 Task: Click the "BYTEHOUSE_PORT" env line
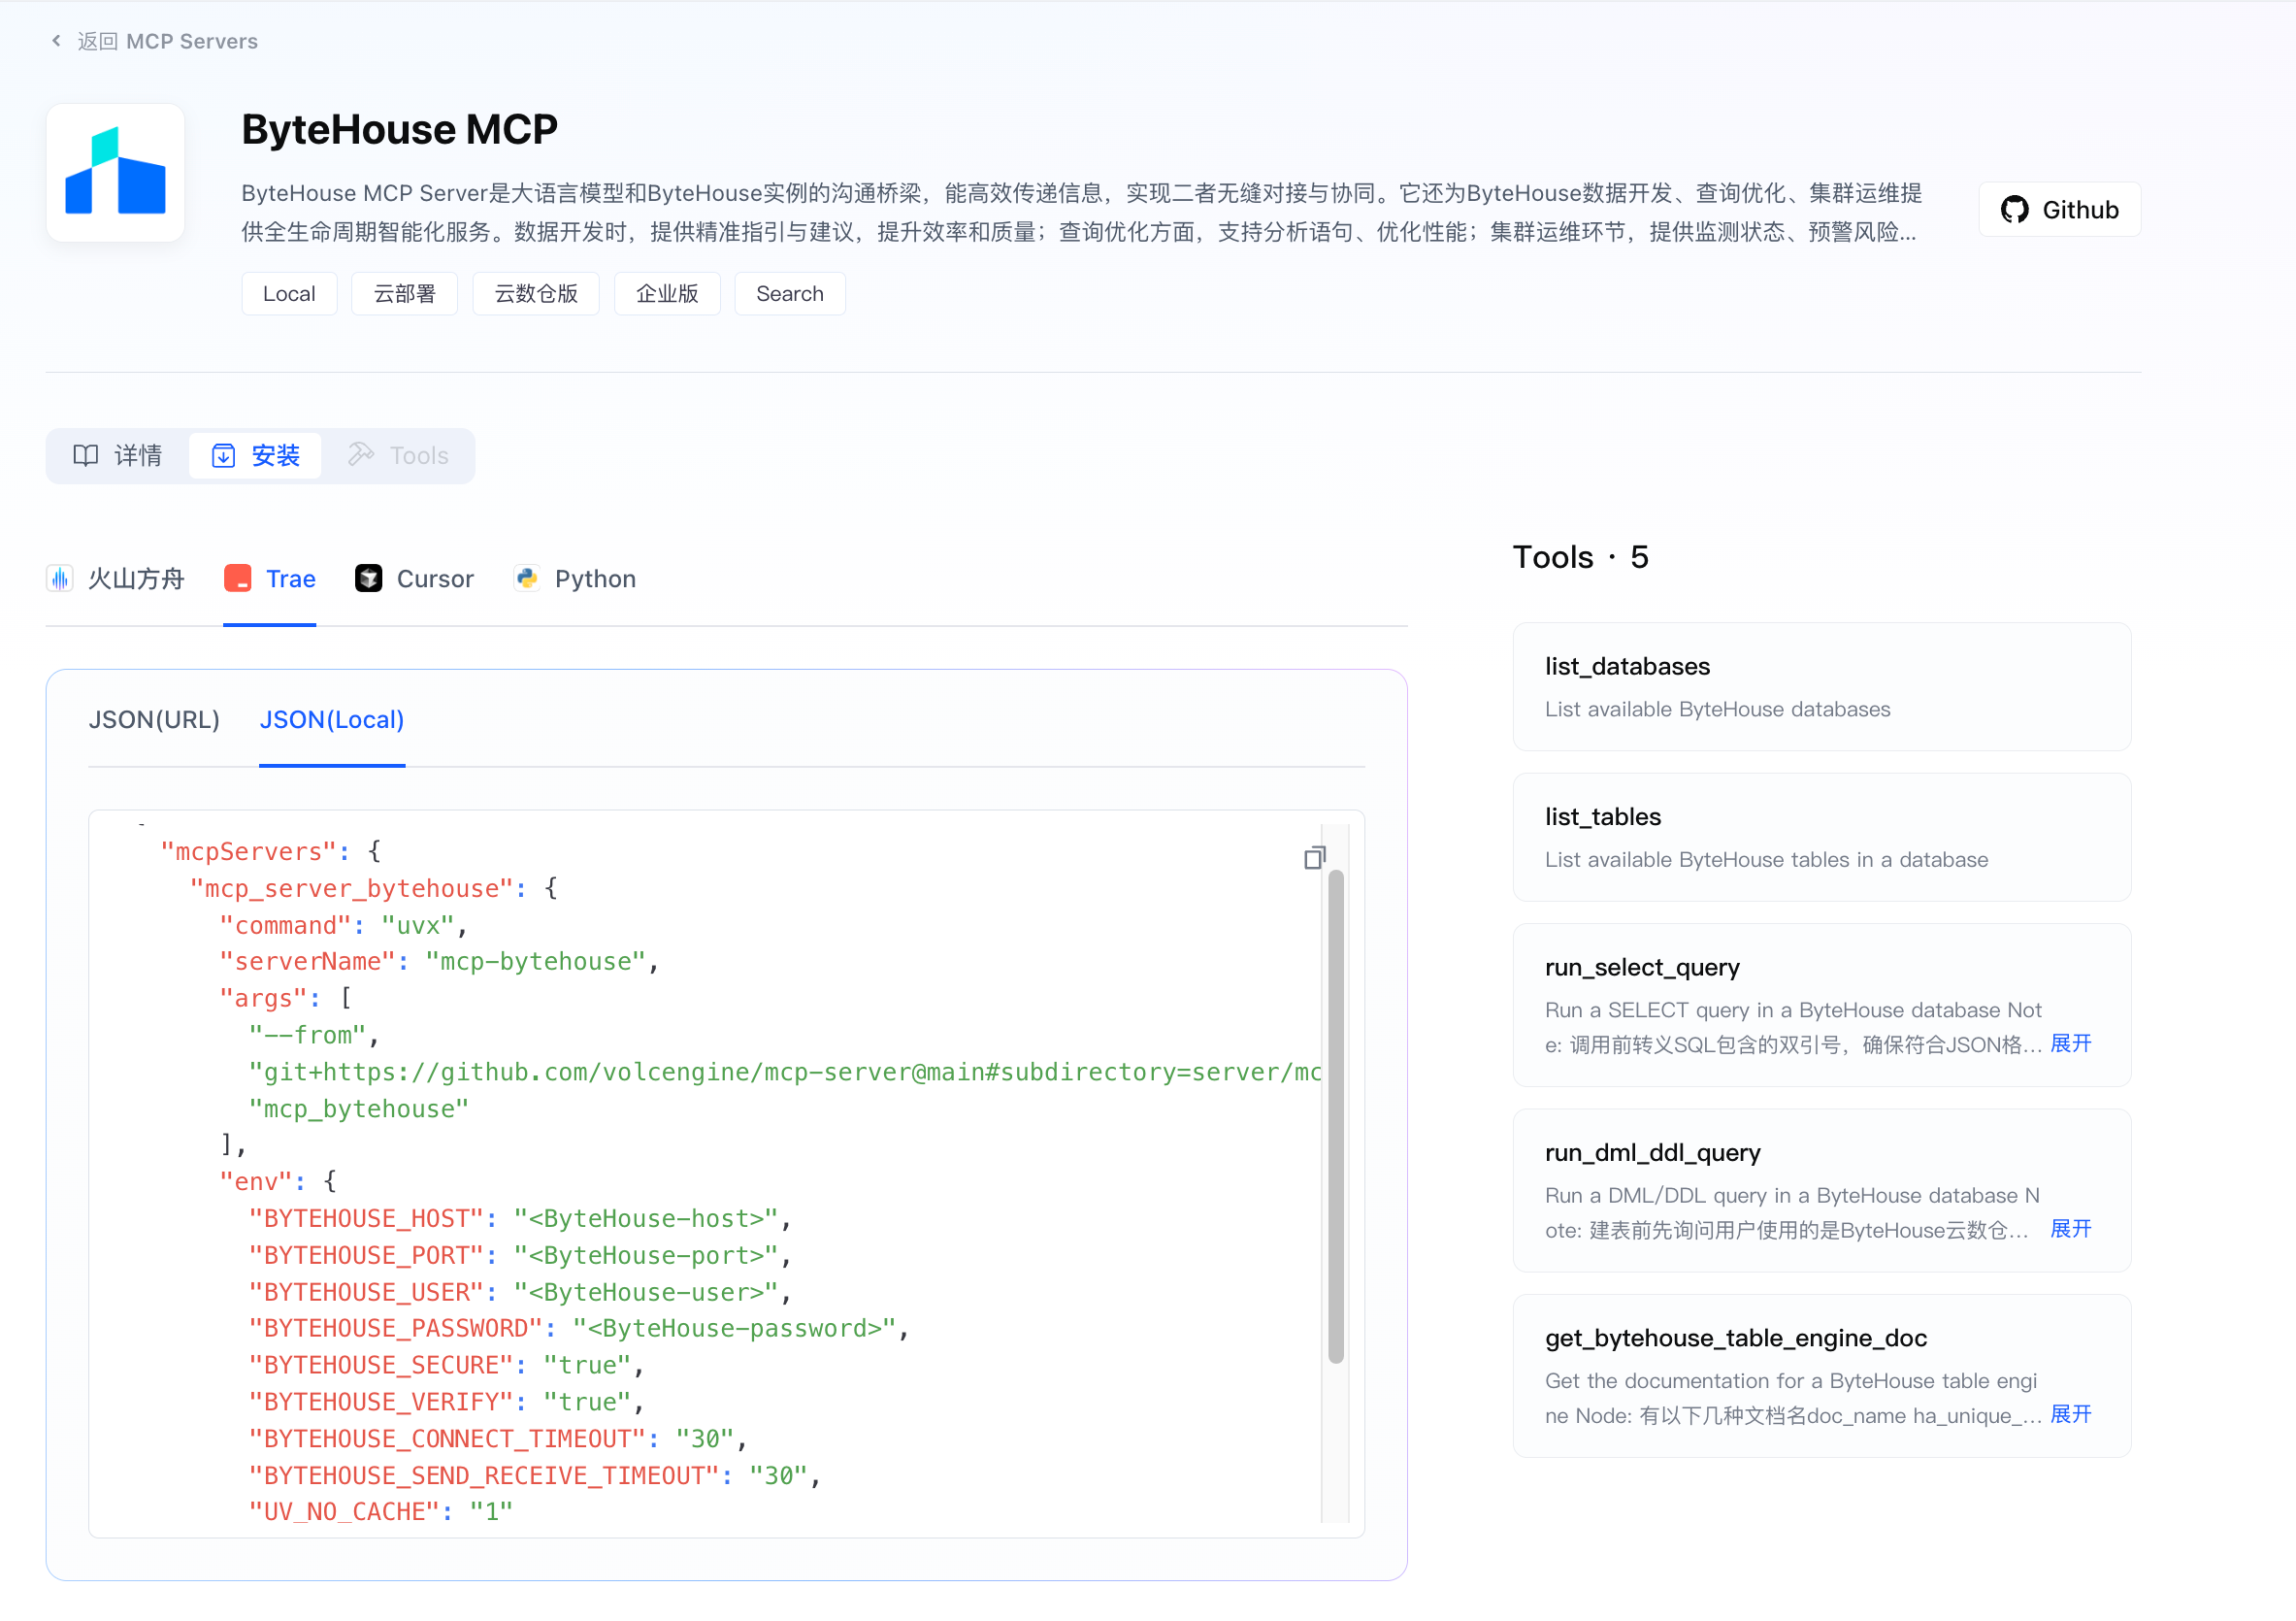click(x=520, y=1255)
